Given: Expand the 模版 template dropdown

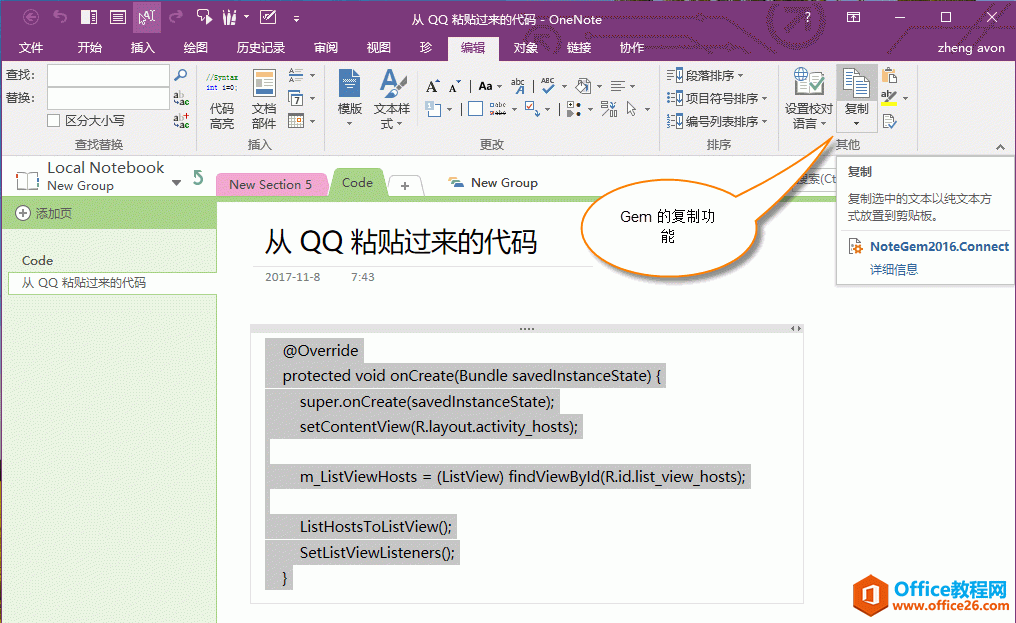Looking at the screenshot, I should click(349, 124).
